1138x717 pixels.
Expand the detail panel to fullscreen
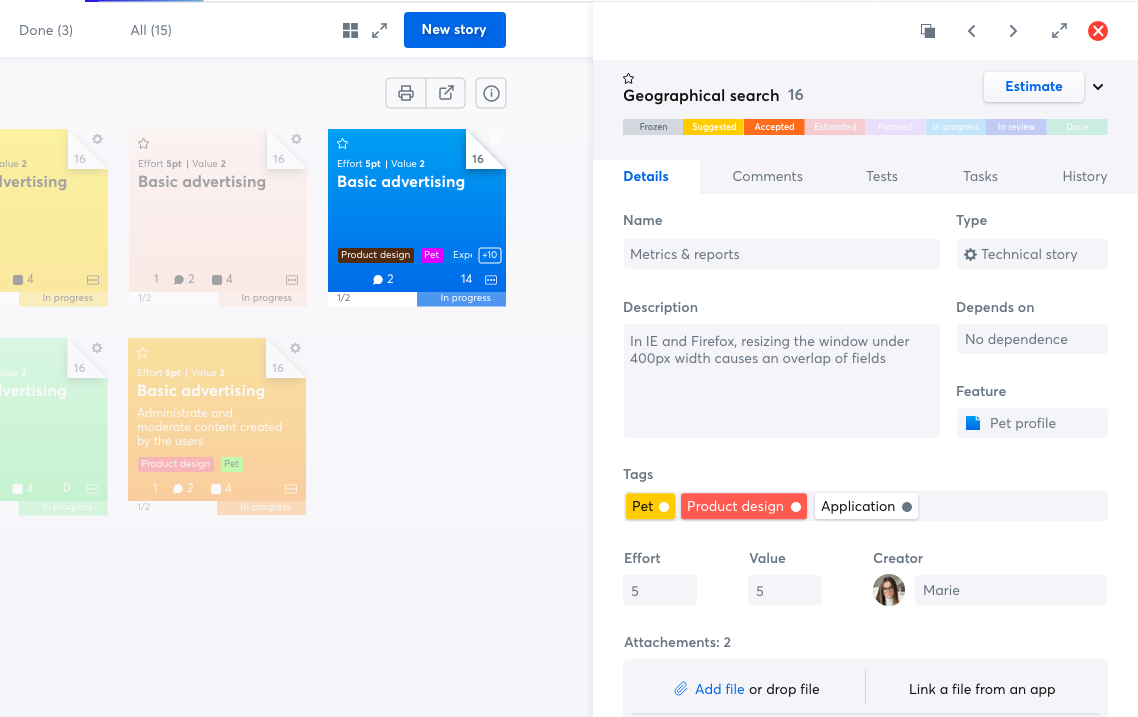tap(1059, 31)
